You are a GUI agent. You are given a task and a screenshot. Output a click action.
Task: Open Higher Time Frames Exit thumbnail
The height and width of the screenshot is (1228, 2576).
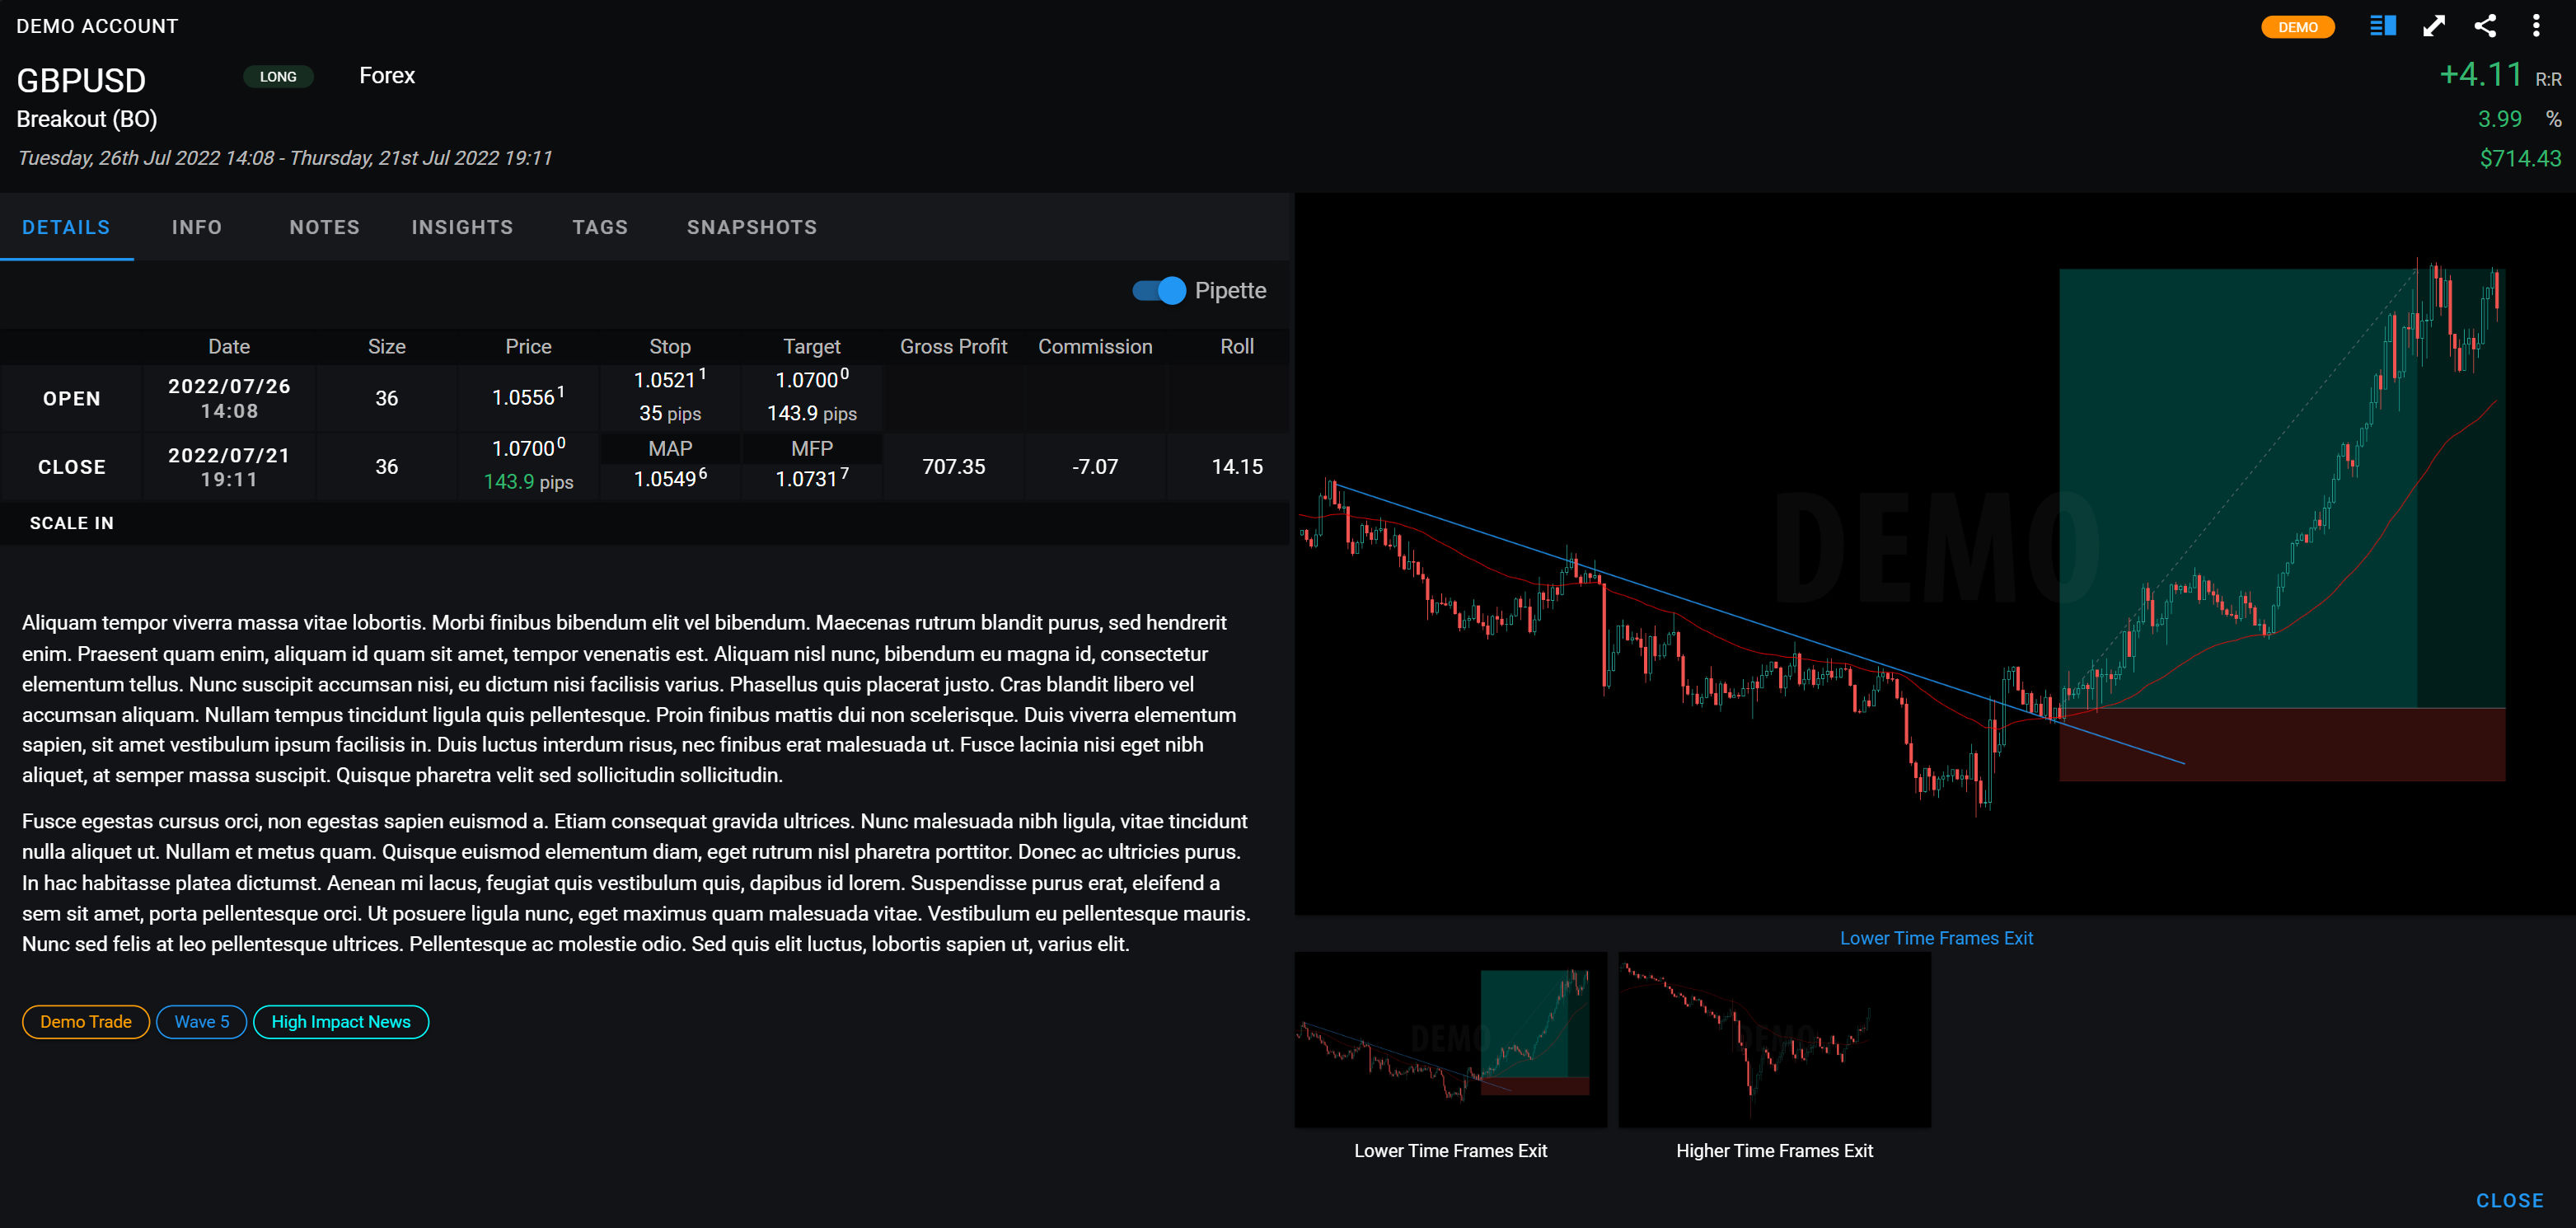coord(1774,1040)
